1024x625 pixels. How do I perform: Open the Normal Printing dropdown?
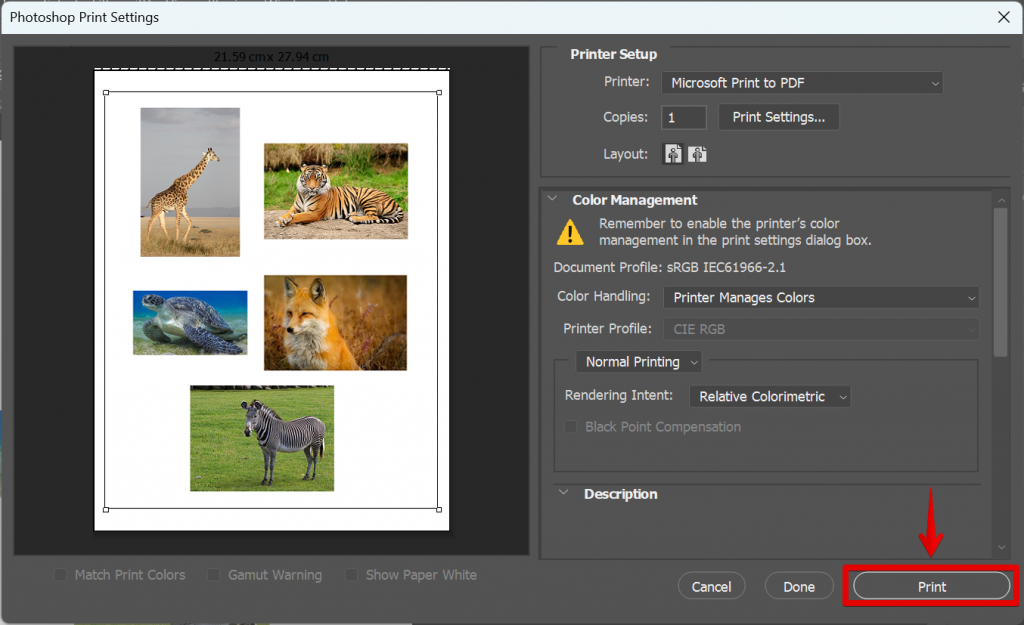pos(638,361)
